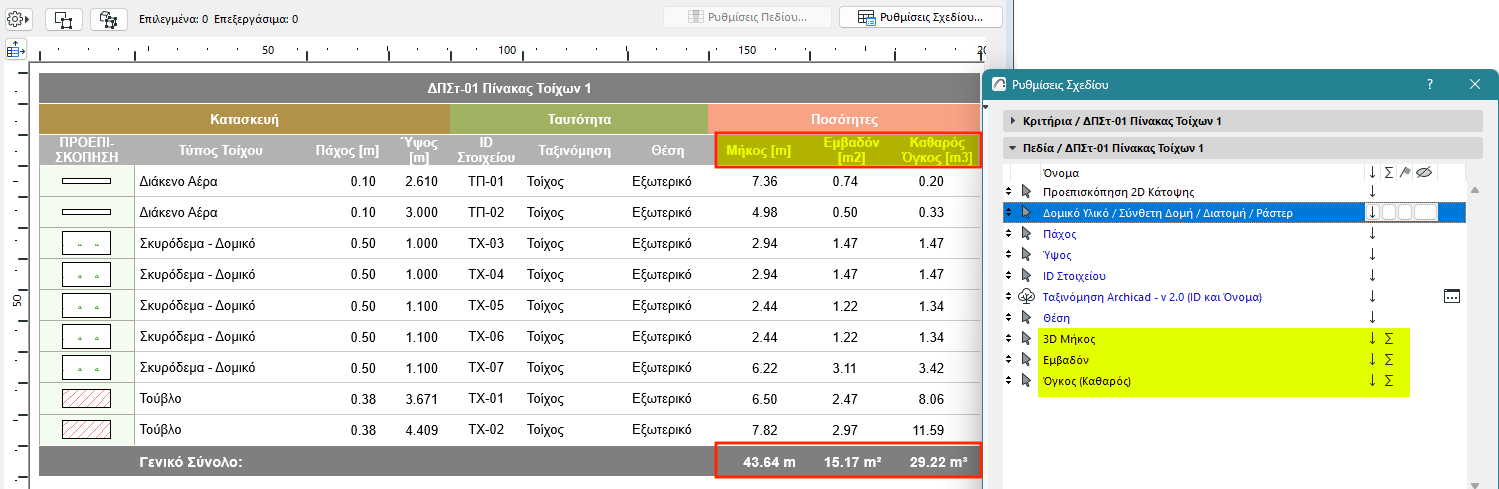Toggle the sum symbol for Εμβαδόν field
Image resolution: width=1499 pixels, height=489 pixels.
click(x=1389, y=360)
